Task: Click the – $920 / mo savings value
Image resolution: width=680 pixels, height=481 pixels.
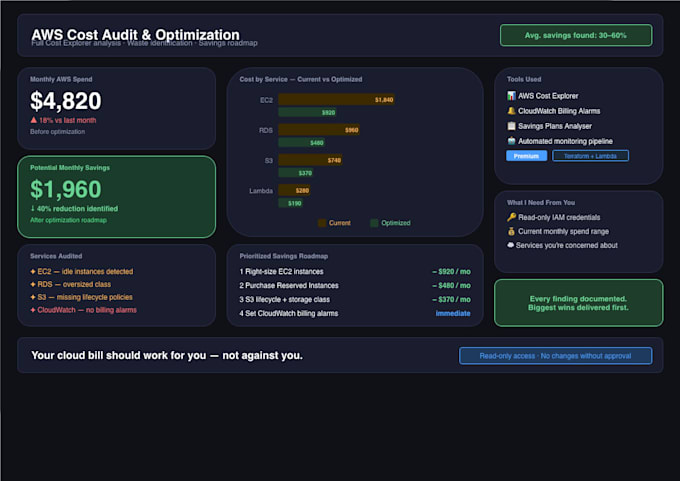Action: pyautogui.click(x=451, y=272)
